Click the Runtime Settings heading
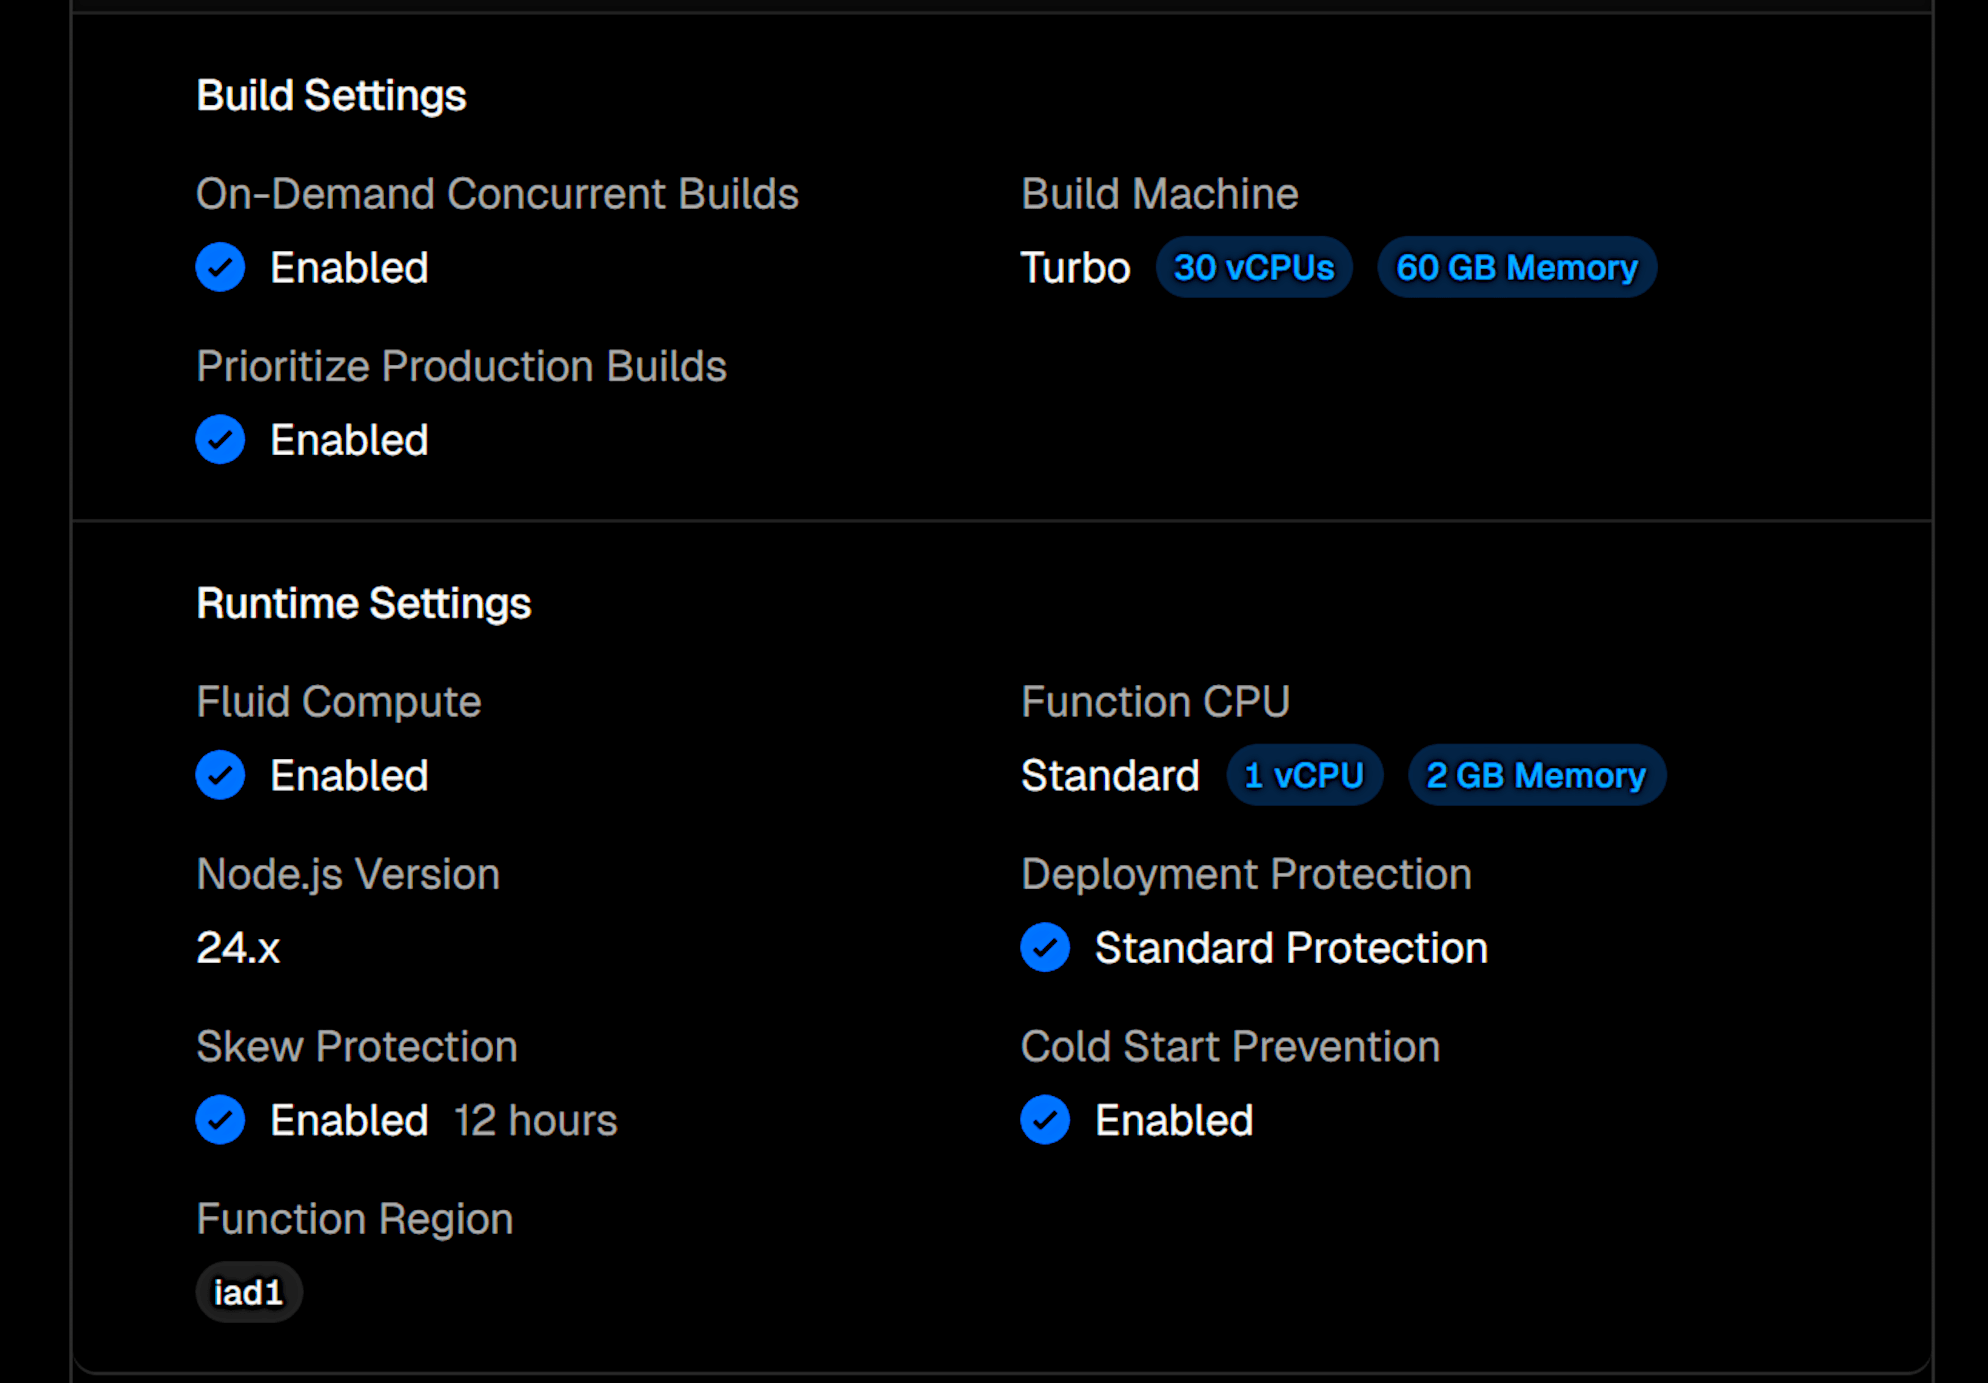This screenshot has height=1383, width=1988. pyautogui.click(x=364, y=604)
